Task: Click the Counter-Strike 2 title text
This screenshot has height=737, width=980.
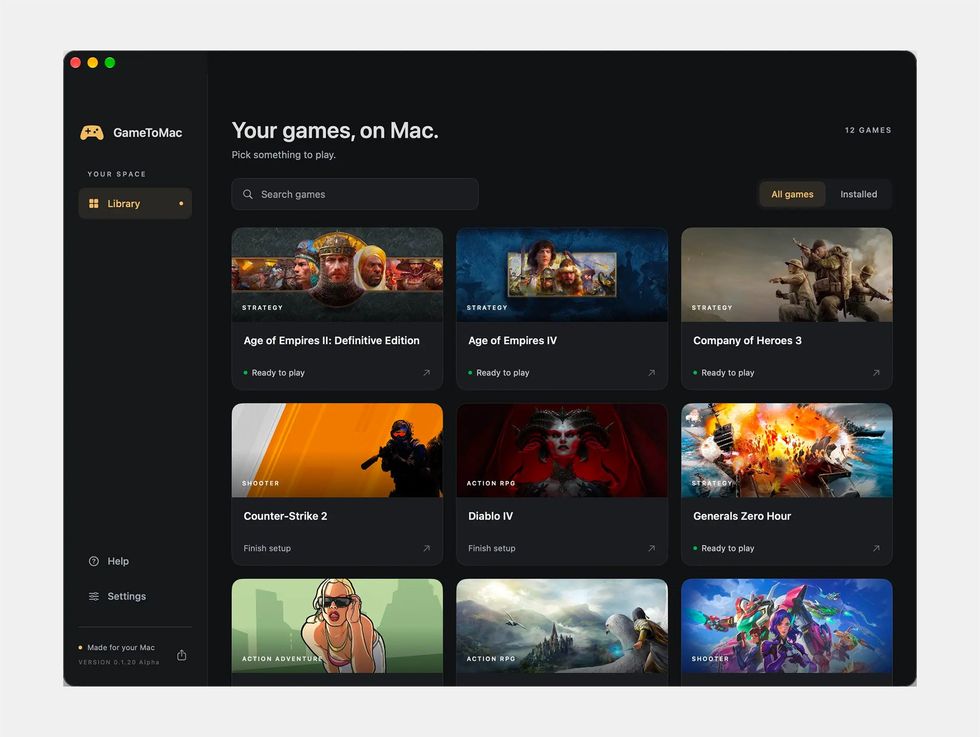Action: tap(286, 516)
